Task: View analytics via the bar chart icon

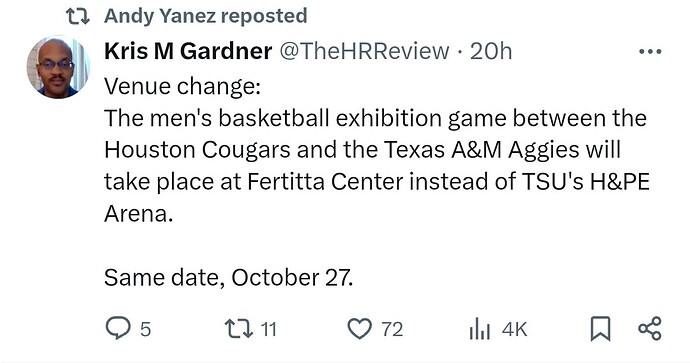Action: [479, 329]
